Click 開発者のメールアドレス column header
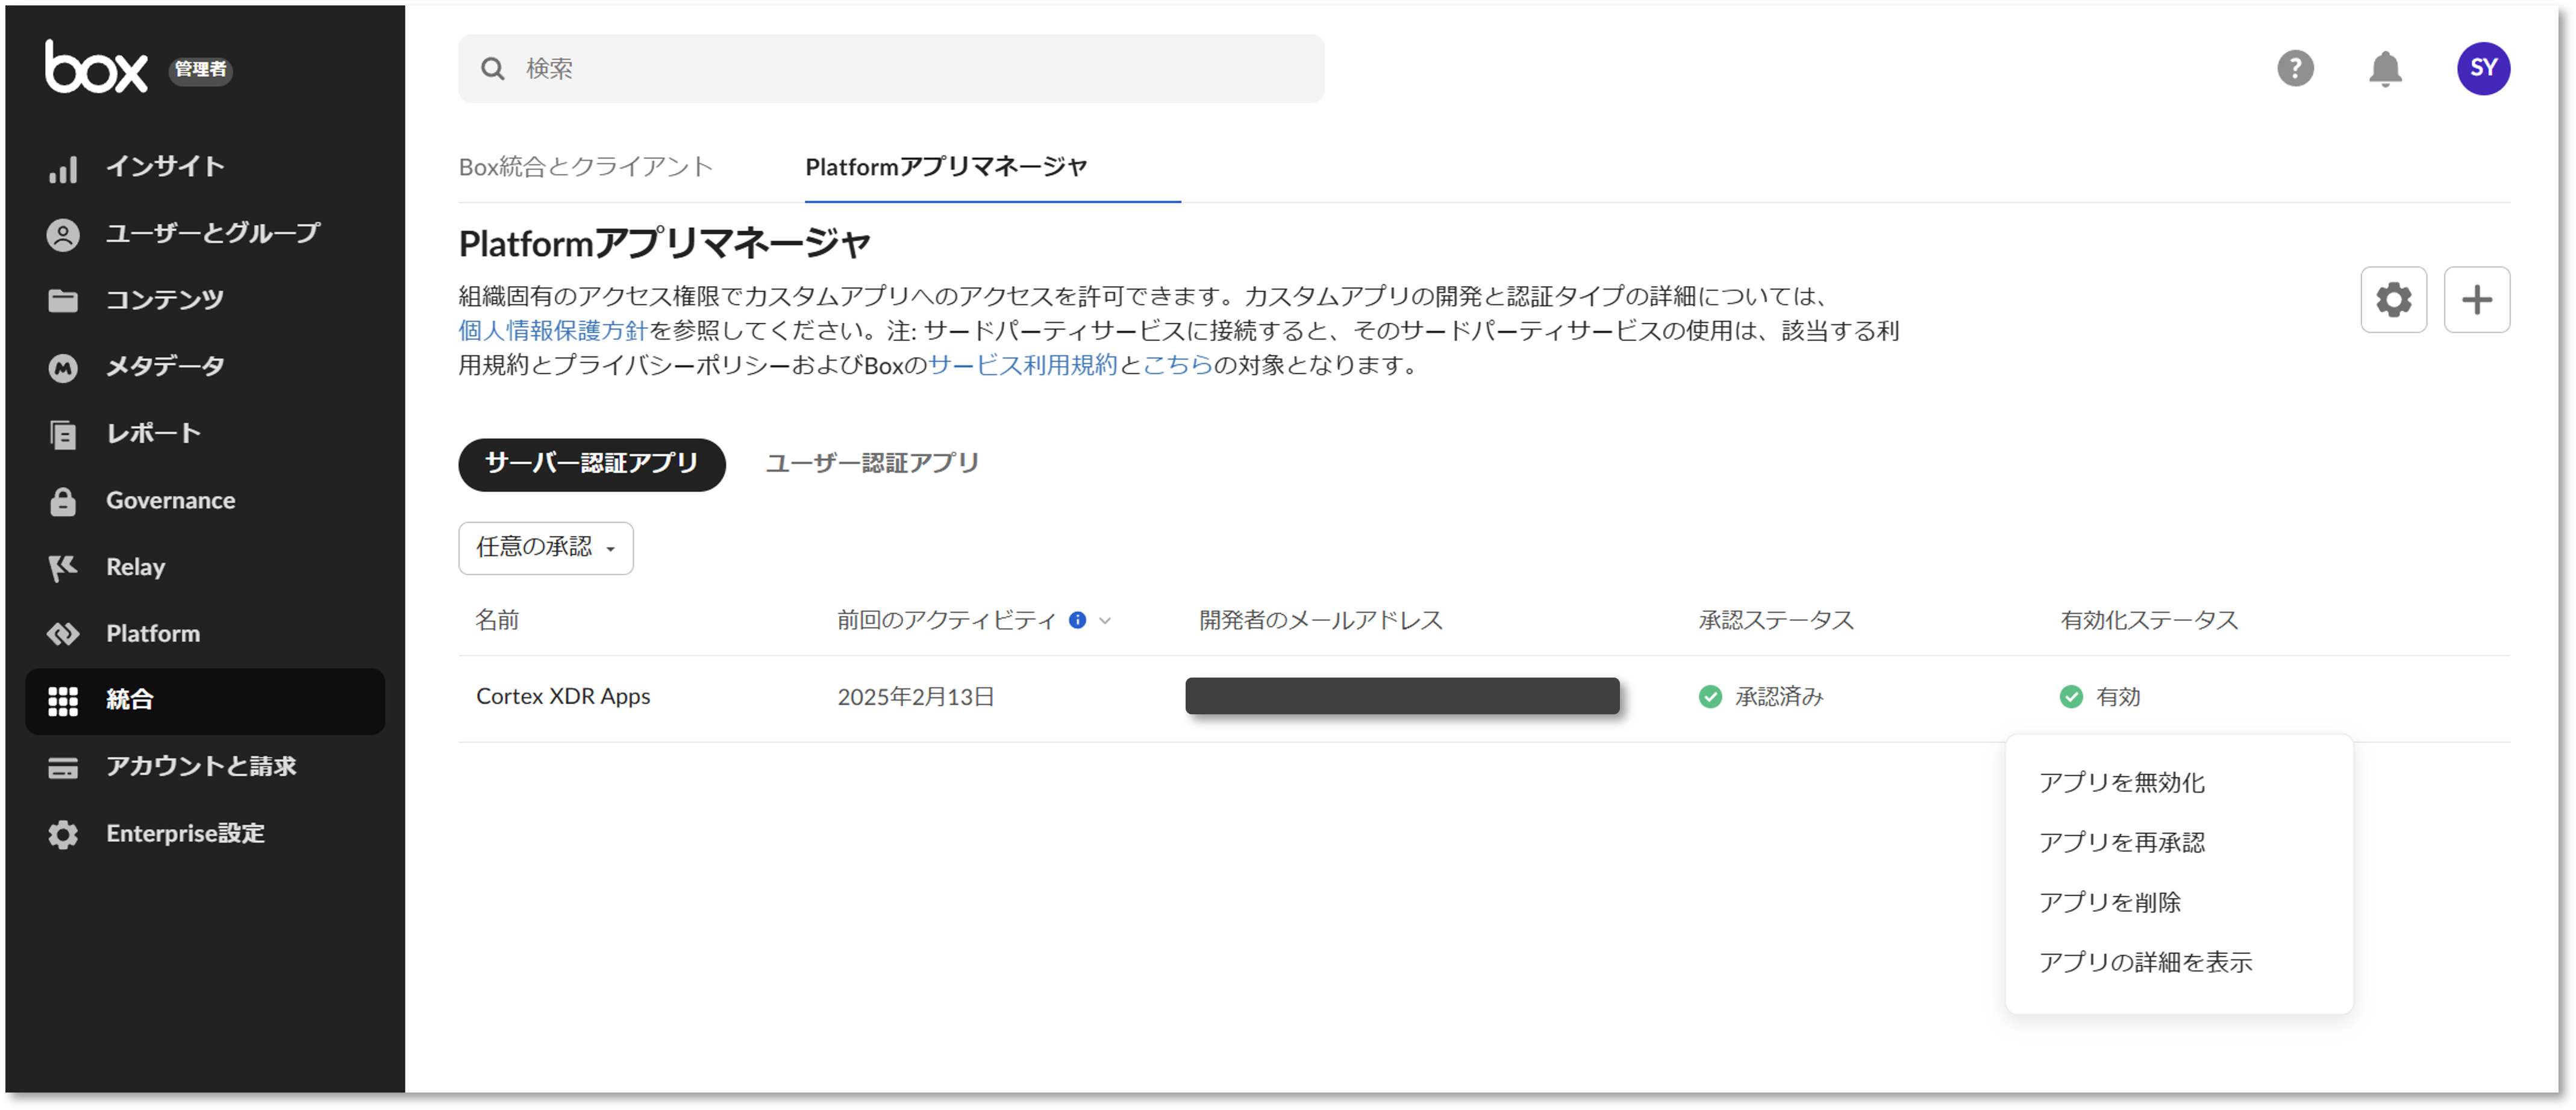 click(1321, 620)
